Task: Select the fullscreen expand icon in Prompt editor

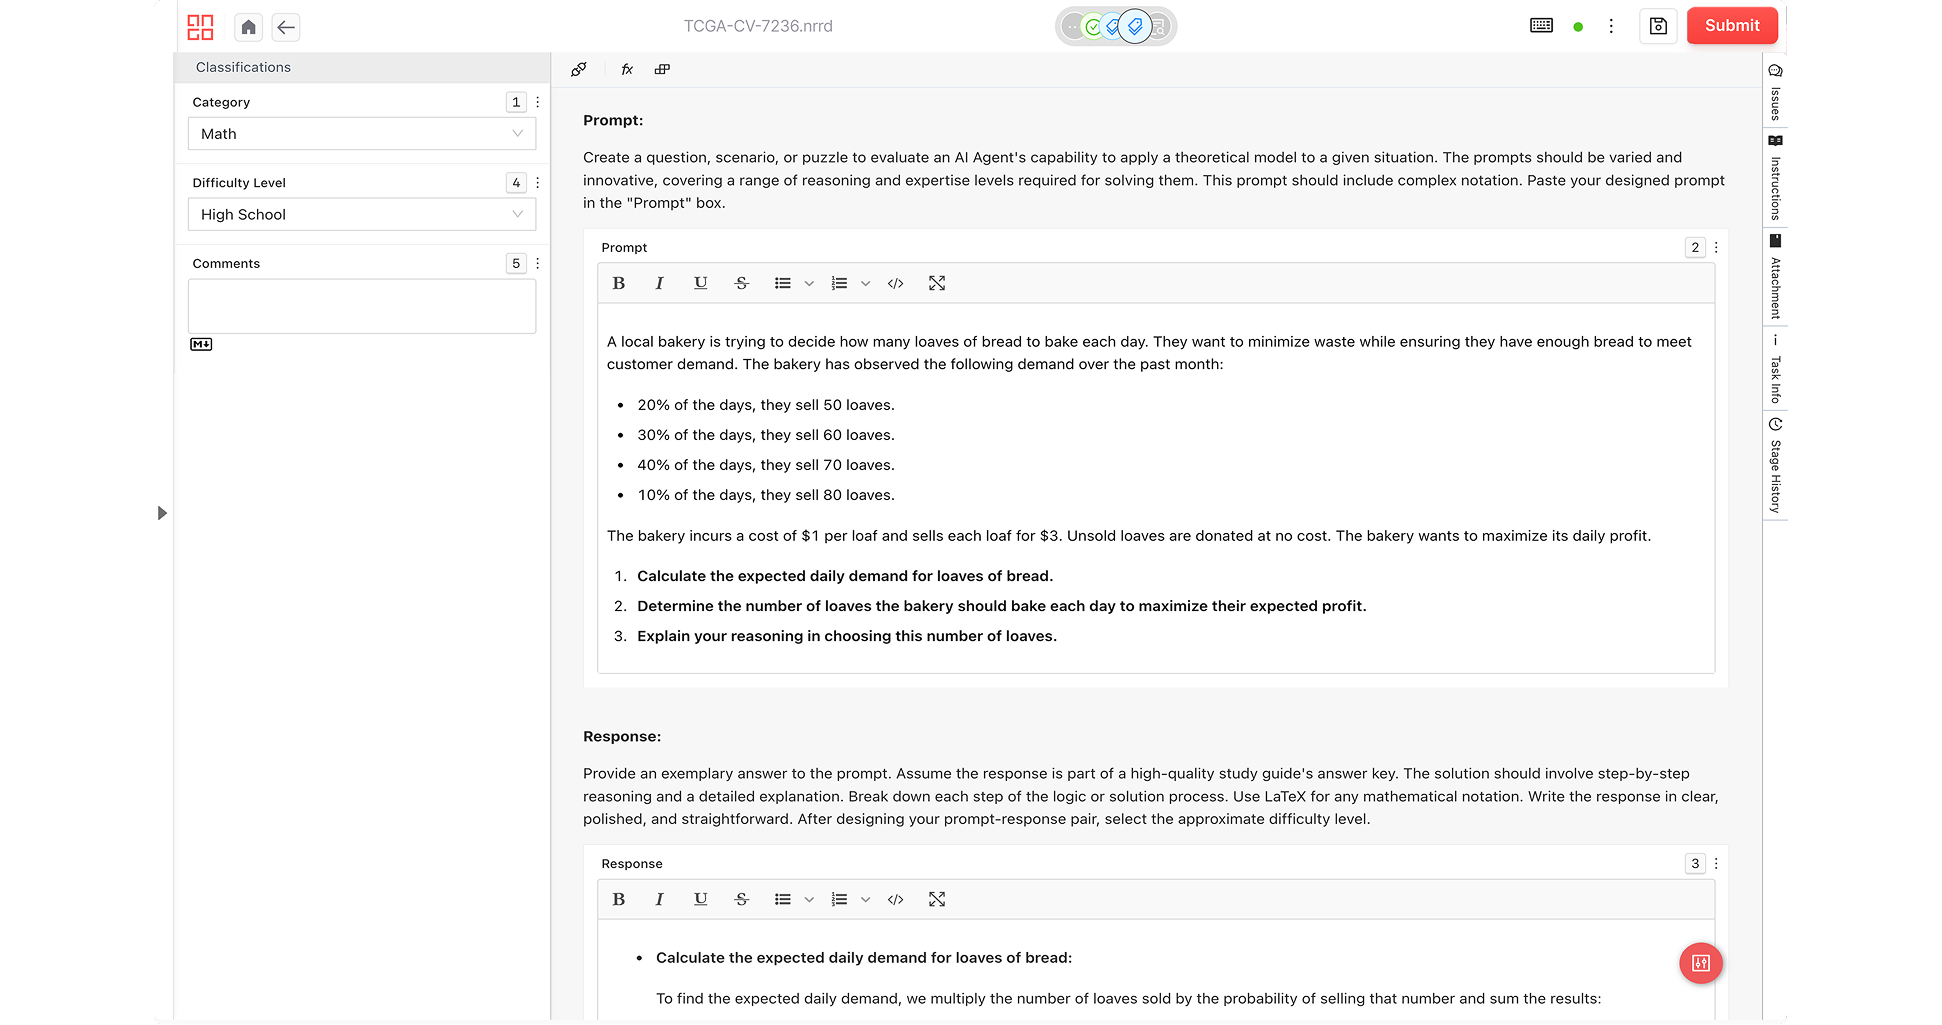Action: 936,283
